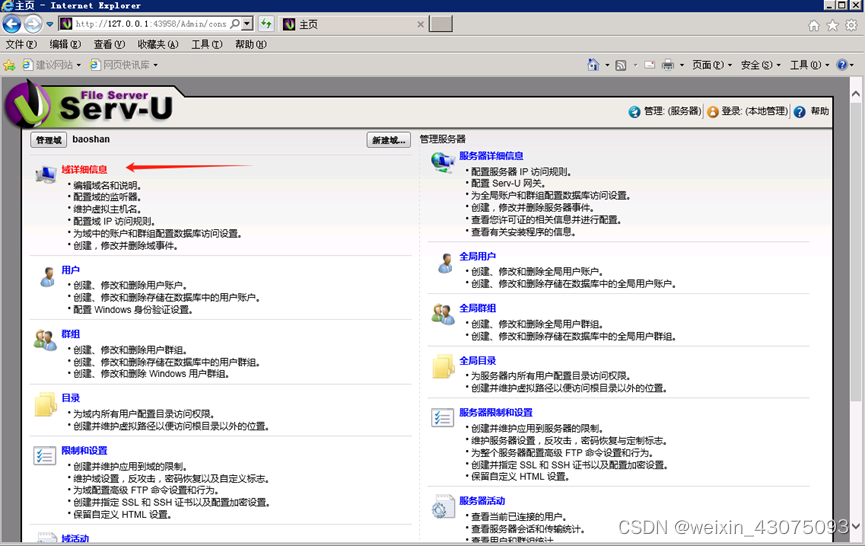
Task: Click the Serv-U 帮助 header link
Action: pyautogui.click(x=811, y=111)
